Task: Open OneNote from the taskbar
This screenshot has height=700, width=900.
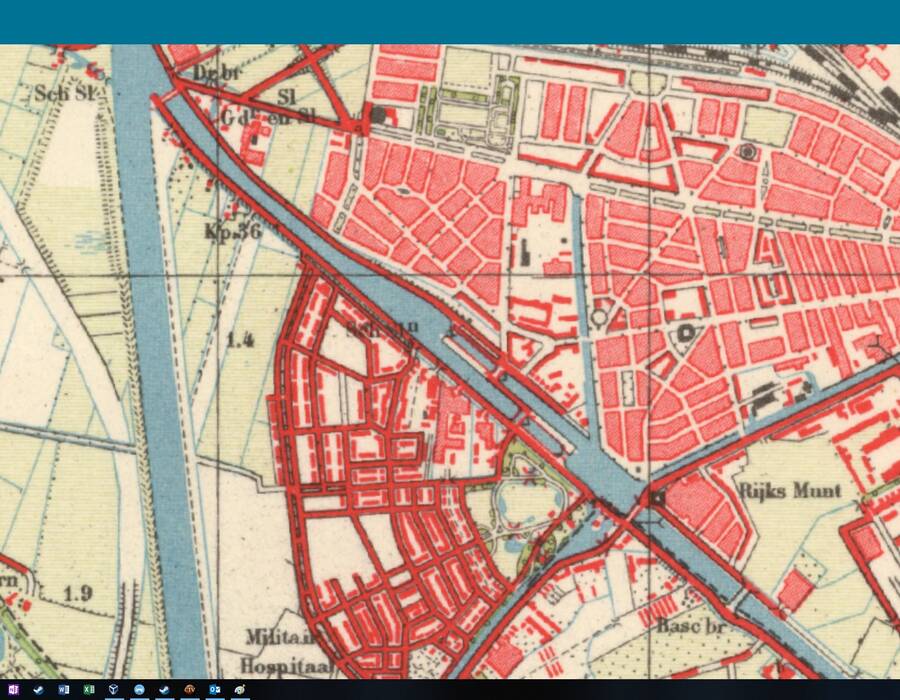Action: pyautogui.click(x=13, y=689)
